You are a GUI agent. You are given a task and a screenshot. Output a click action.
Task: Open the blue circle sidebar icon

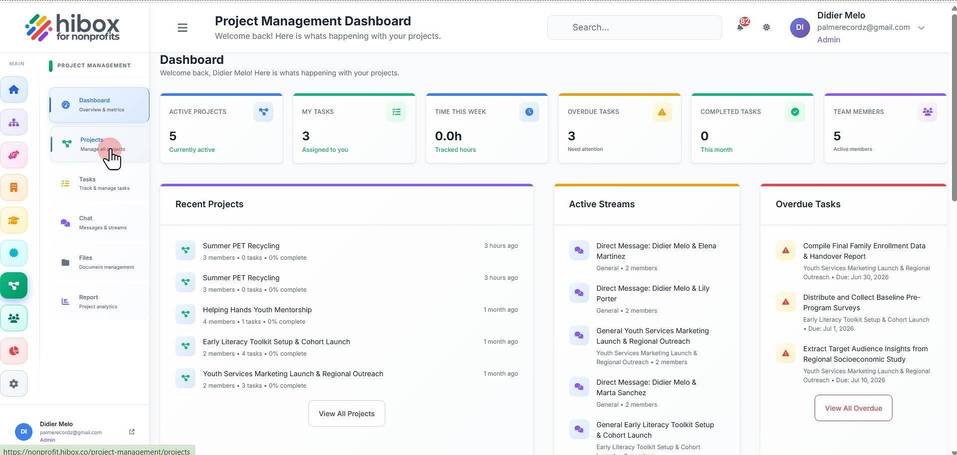13,252
